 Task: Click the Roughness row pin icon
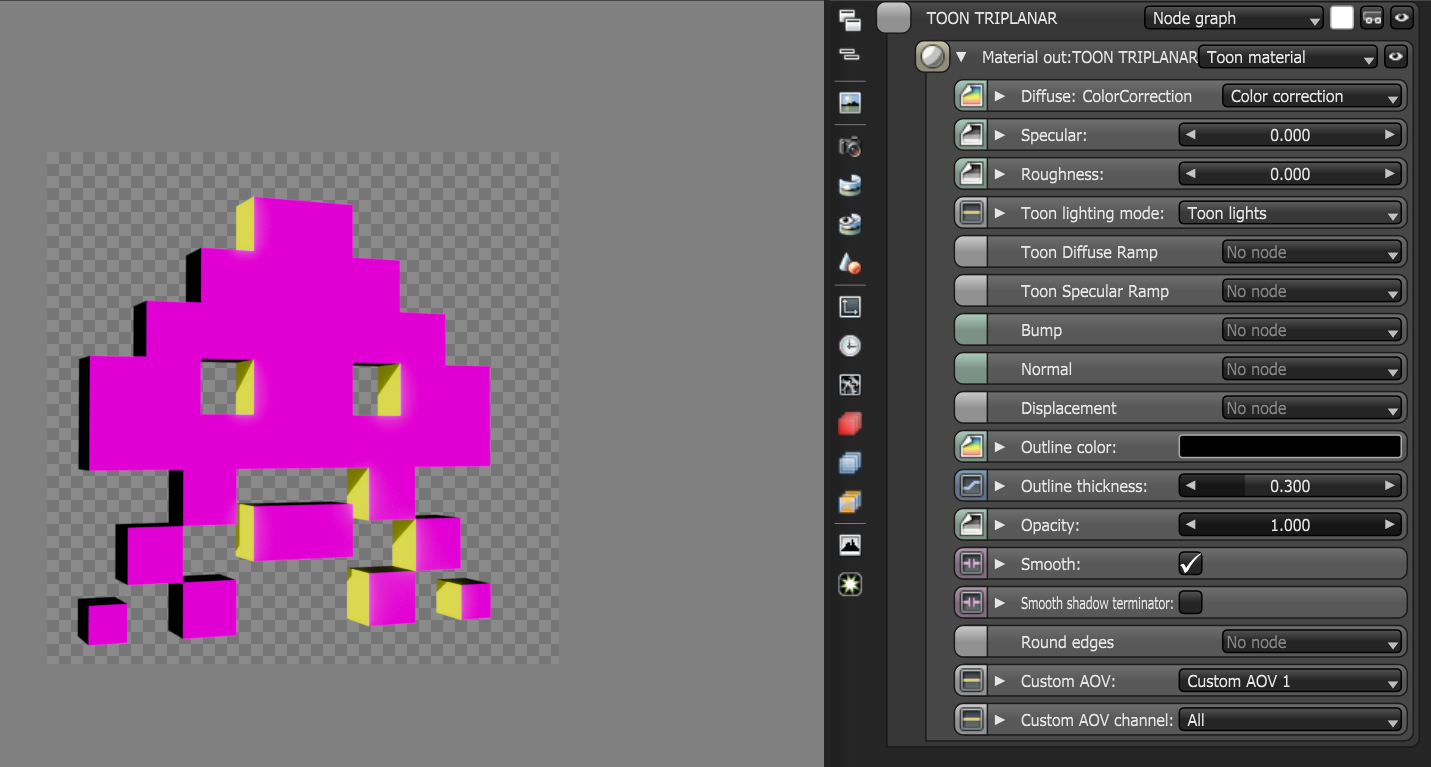971,174
